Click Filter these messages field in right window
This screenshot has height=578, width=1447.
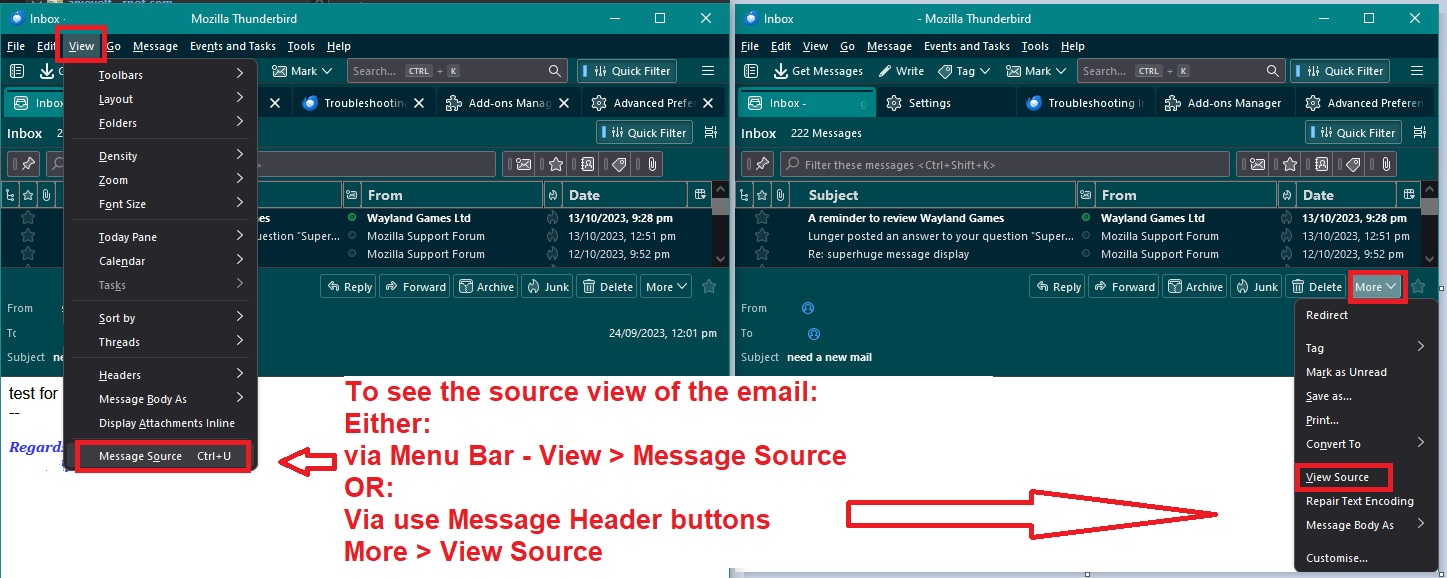1005,164
